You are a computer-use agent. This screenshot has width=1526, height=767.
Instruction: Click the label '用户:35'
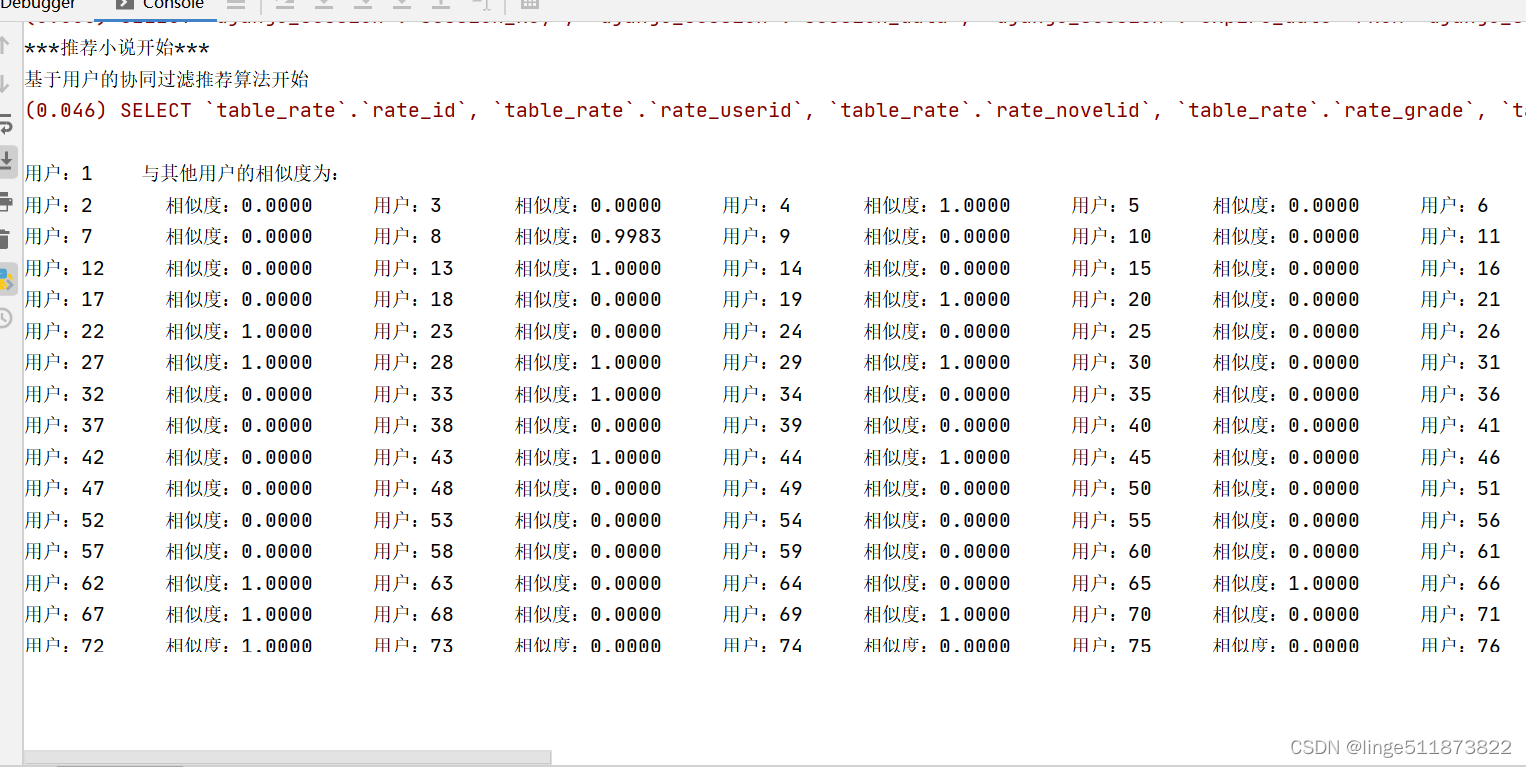click(1112, 395)
